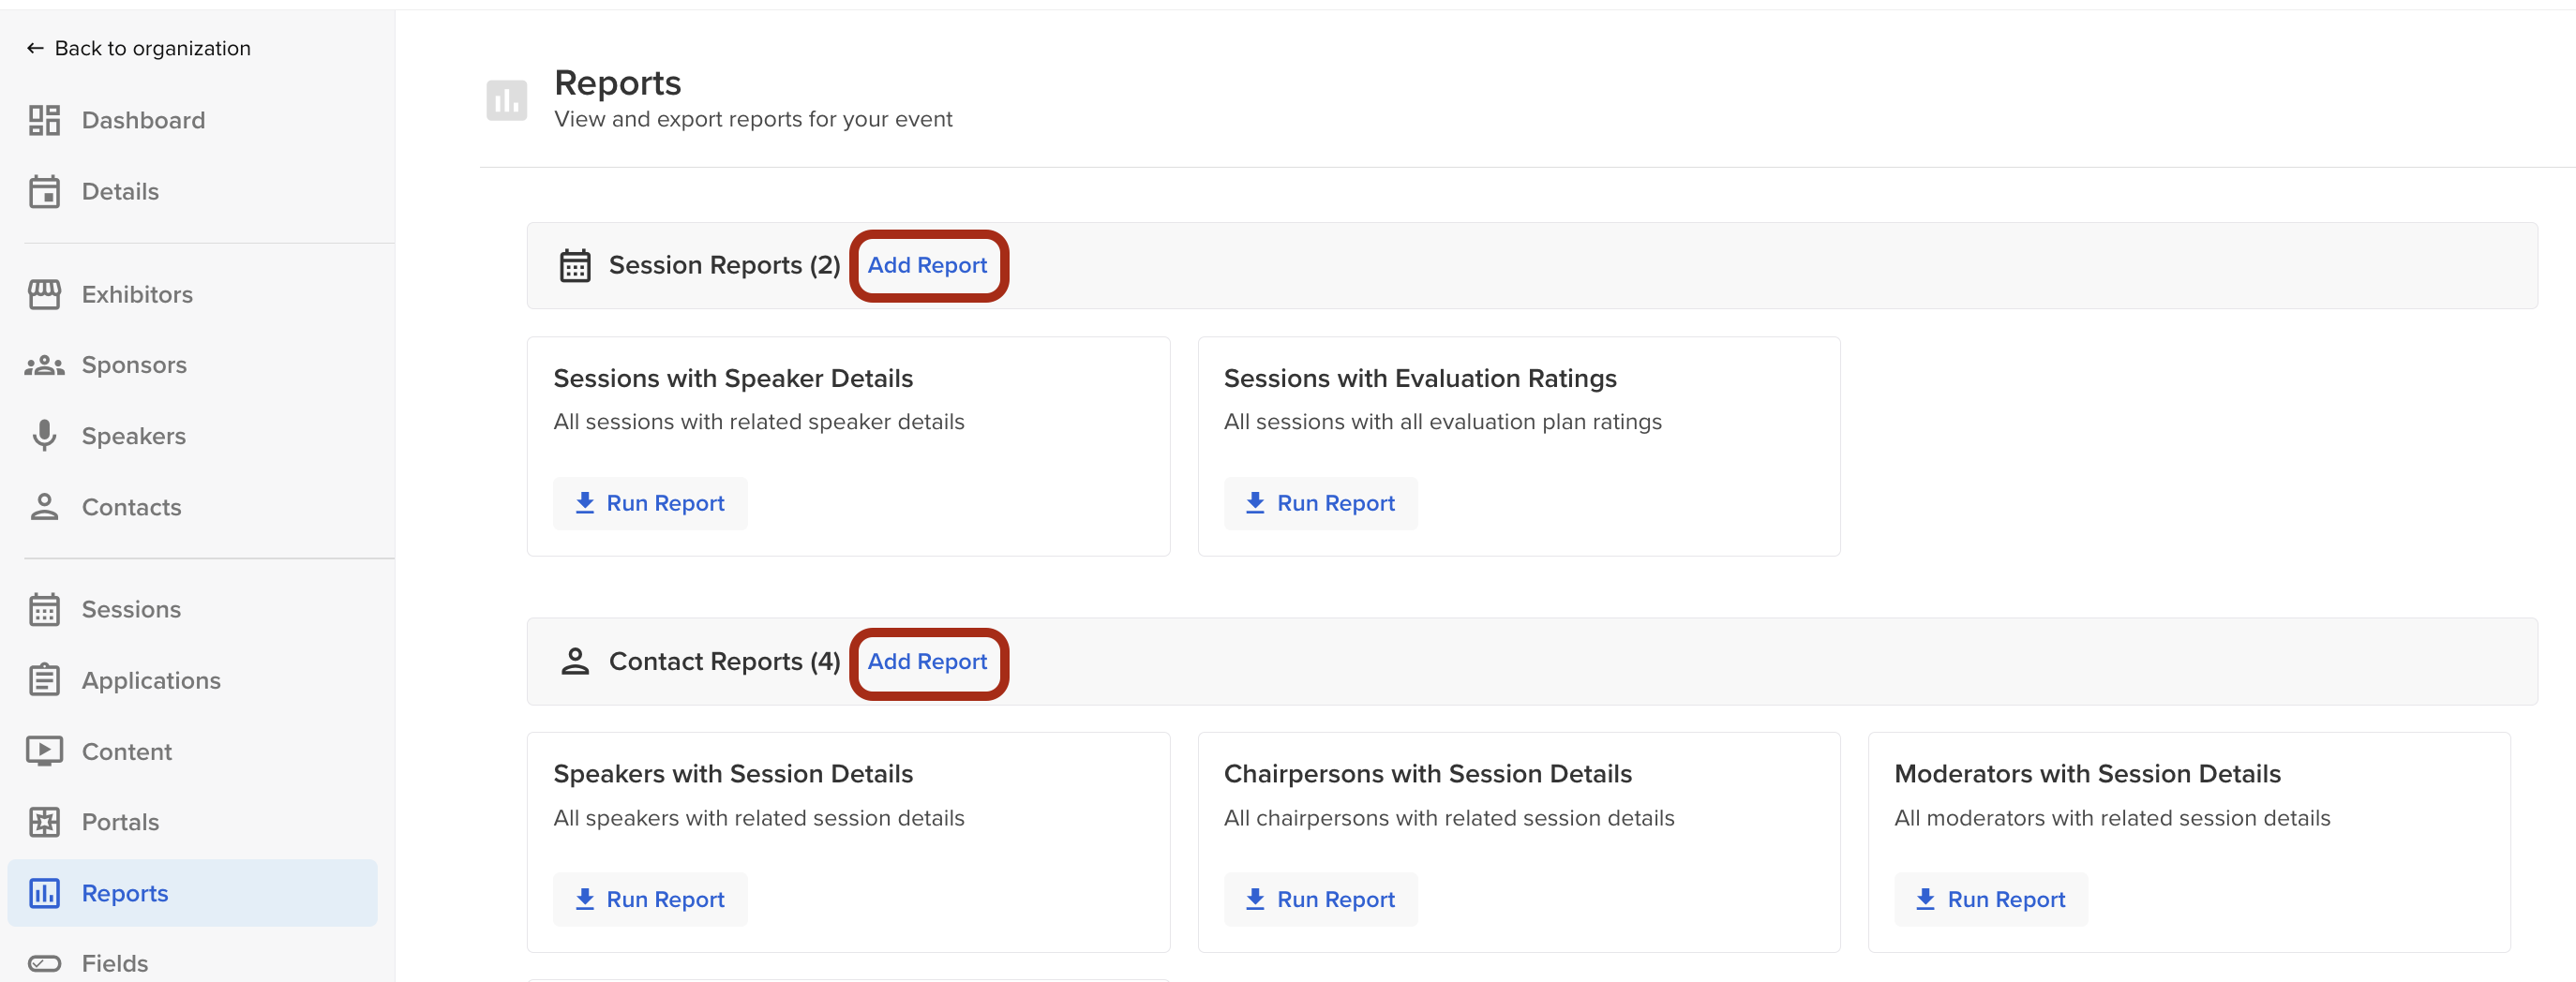Navigate to Portals
The image size is (2576, 982).
pos(120,822)
